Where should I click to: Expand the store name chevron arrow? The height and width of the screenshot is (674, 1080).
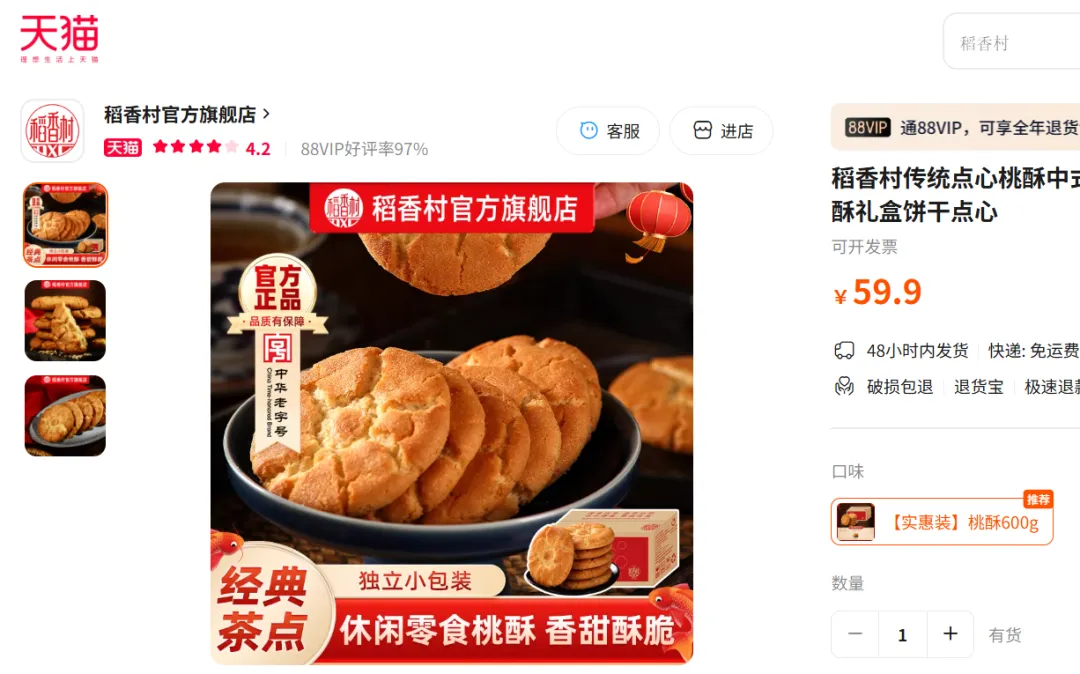[267, 114]
